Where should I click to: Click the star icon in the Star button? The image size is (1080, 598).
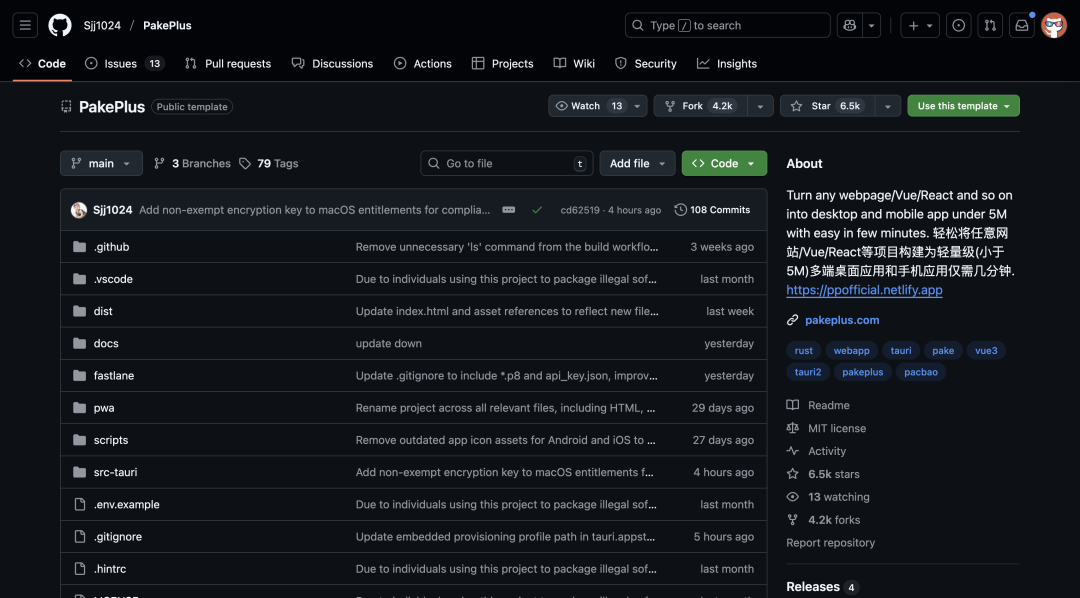point(796,106)
